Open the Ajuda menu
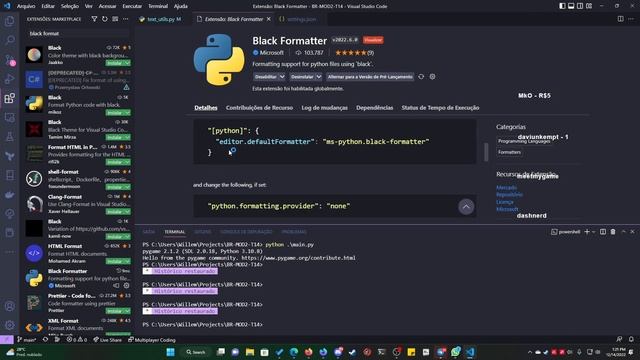Image resolution: width=640 pixels, height=360 pixels. click(180, 6)
